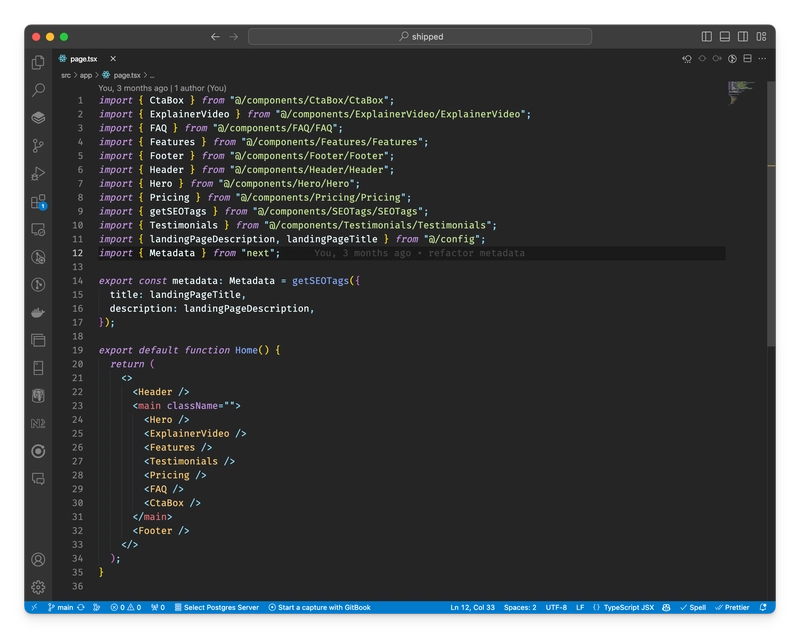The width and height of the screenshot is (800, 638).
Task: Expand app breadcrumb segment
Action: pyautogui.click(x=86, y=75)
